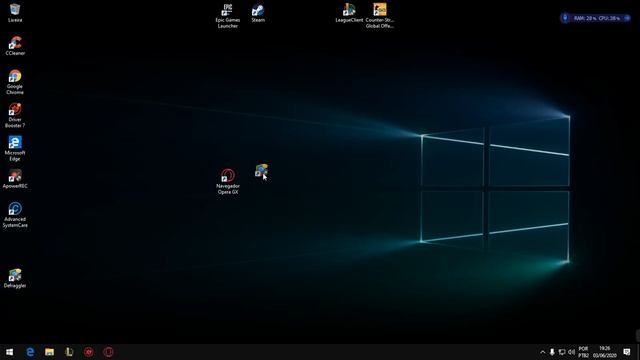Open the network tray icon
Image resolution: width=640 pixels, height=360 pixels.
click(x=562, y=352)
